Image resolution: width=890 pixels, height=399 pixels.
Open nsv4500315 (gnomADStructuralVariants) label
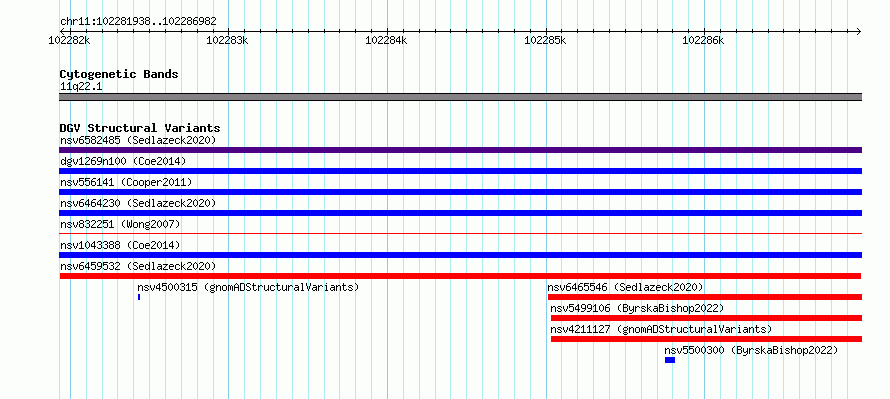click(x=248, y=287)
